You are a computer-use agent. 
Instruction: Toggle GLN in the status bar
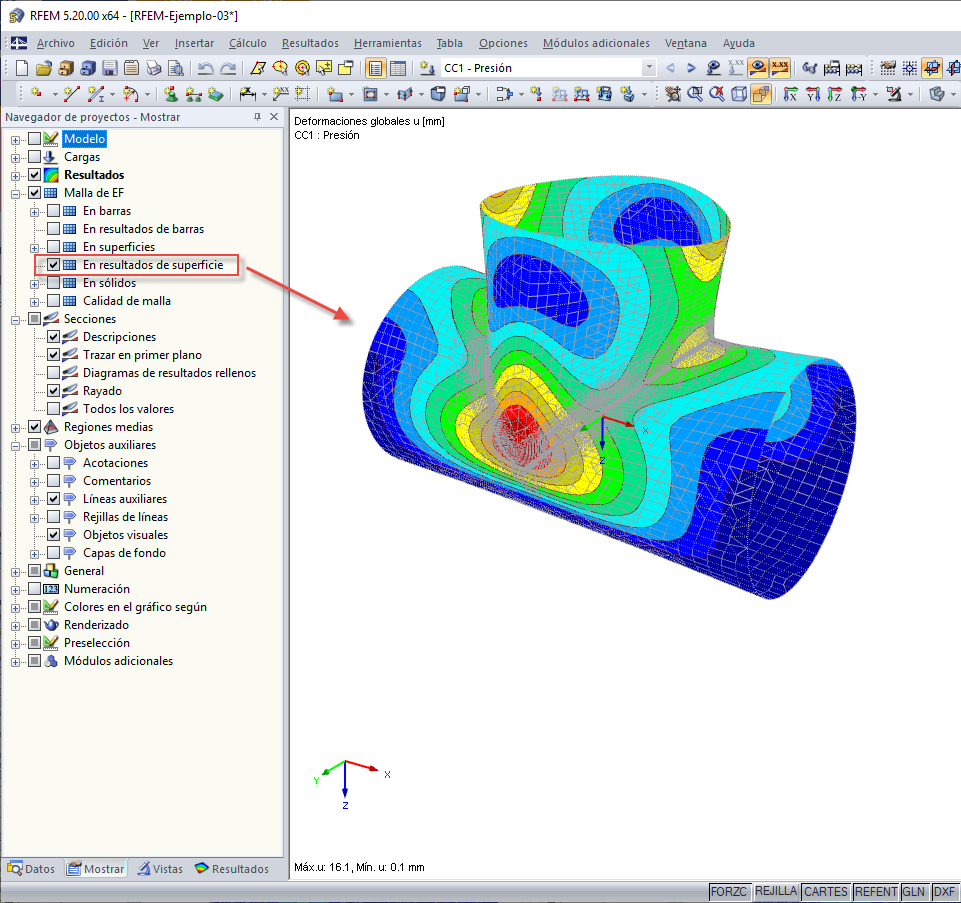pos(913,891)
